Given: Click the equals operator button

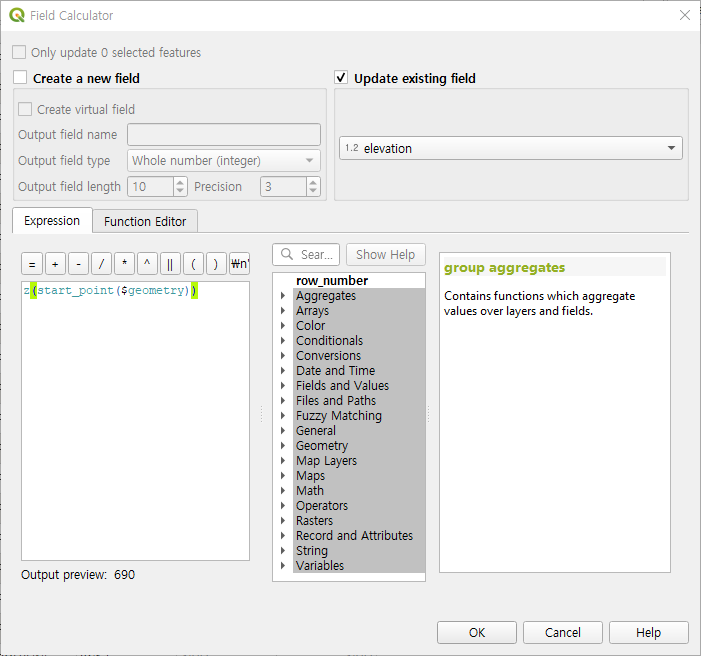Looking at the screenshot, I should 32,264.
